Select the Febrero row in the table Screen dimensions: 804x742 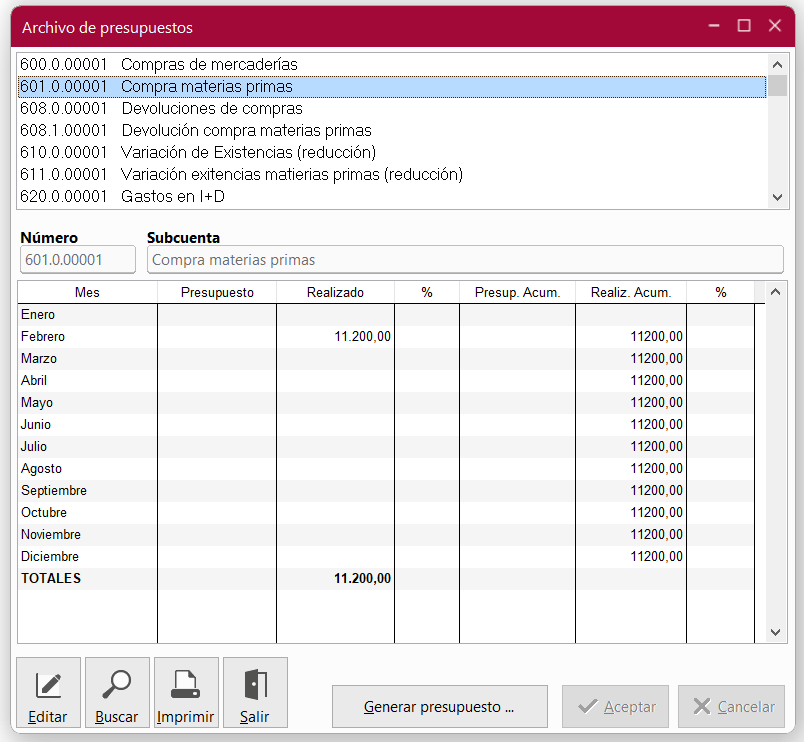point(43,337)
